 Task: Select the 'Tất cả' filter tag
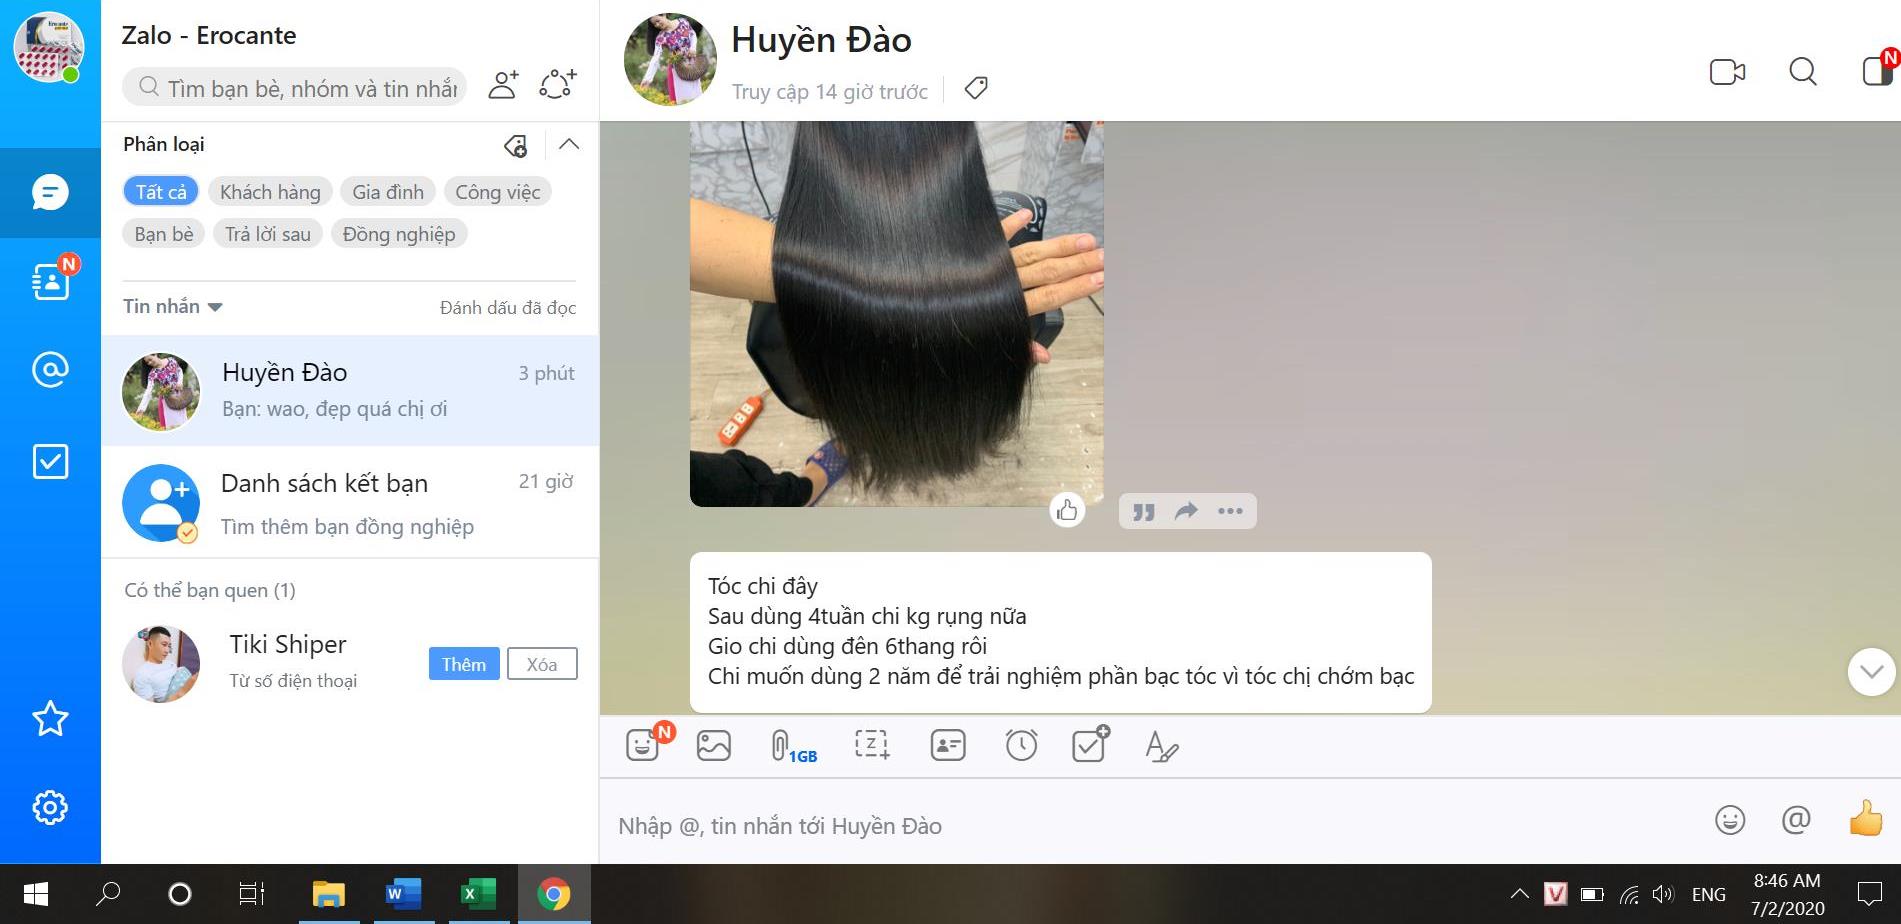point(161,192)
